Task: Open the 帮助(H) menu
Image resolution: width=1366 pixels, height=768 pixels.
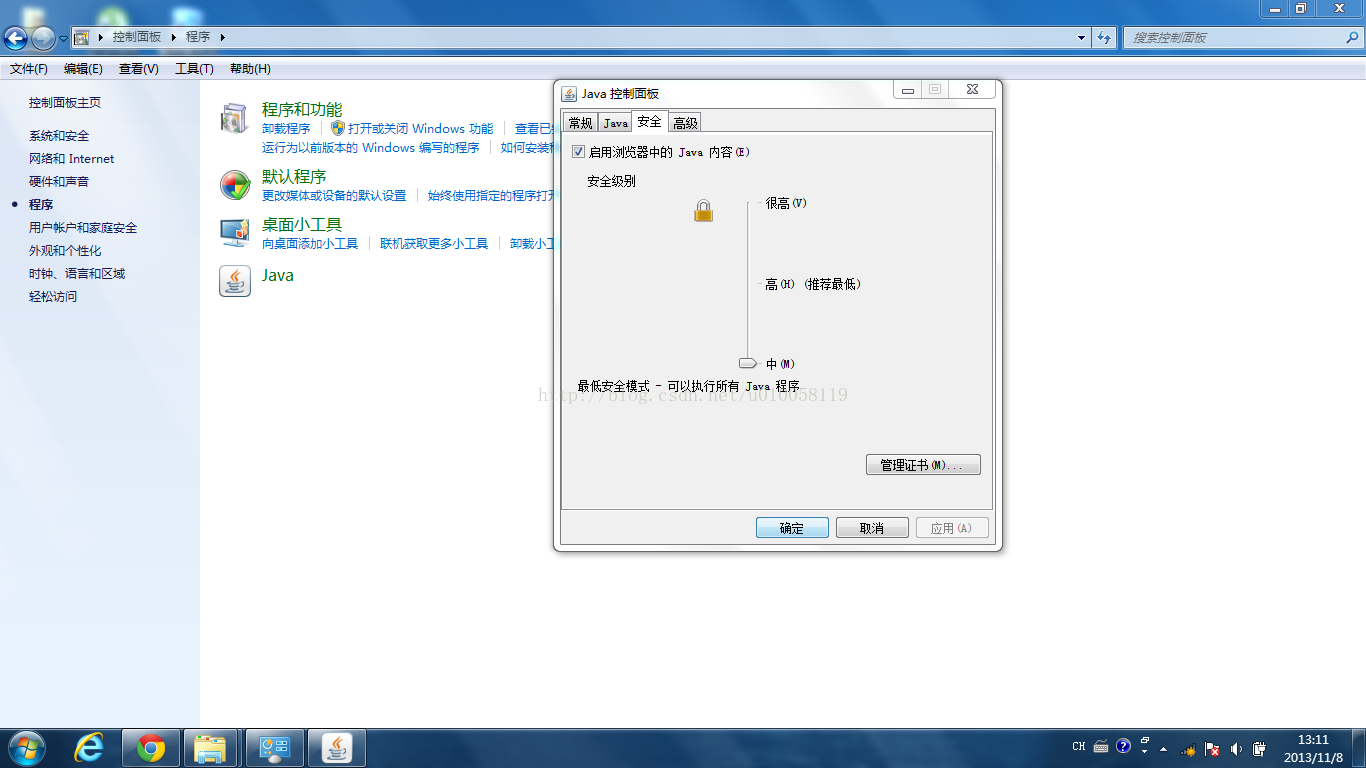Action: coord(250,69)
